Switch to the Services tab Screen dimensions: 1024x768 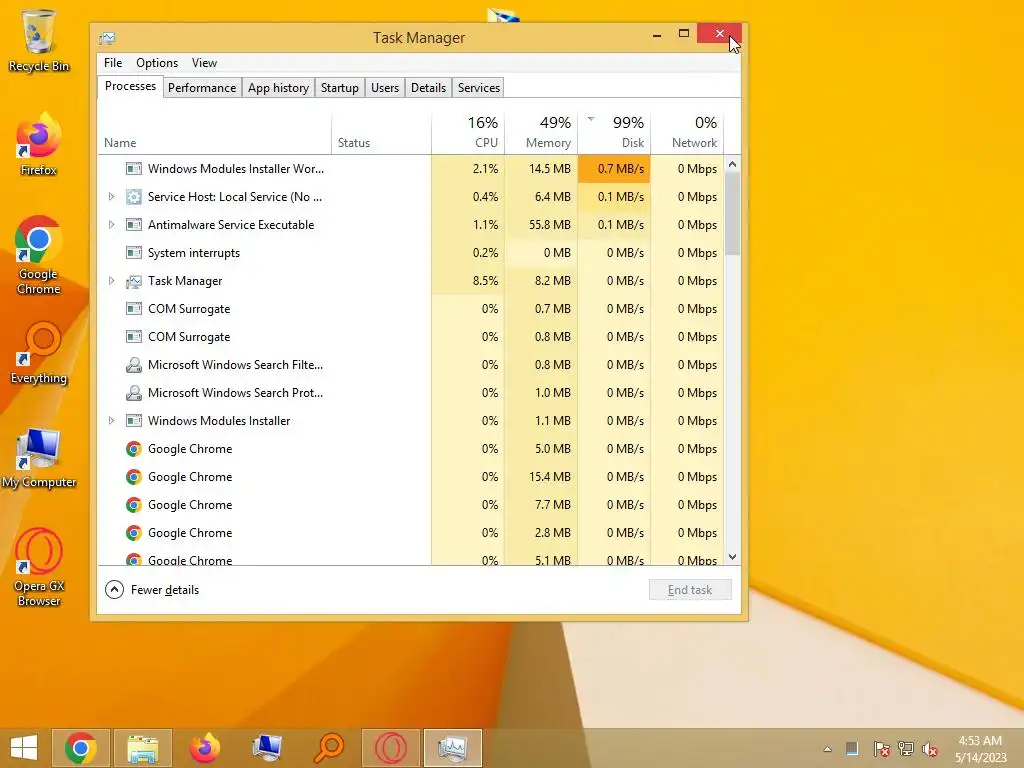479,88
